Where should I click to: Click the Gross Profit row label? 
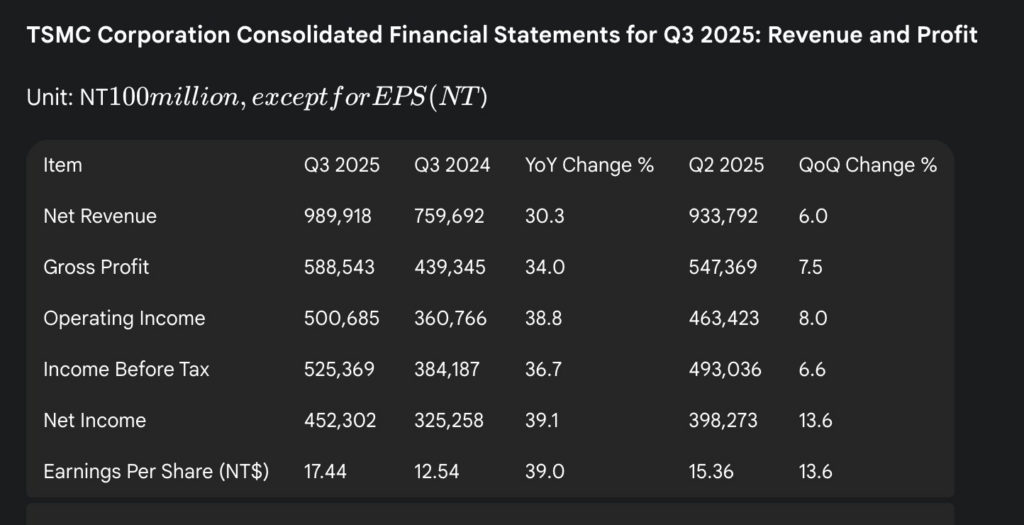click(x=96, y=267)
